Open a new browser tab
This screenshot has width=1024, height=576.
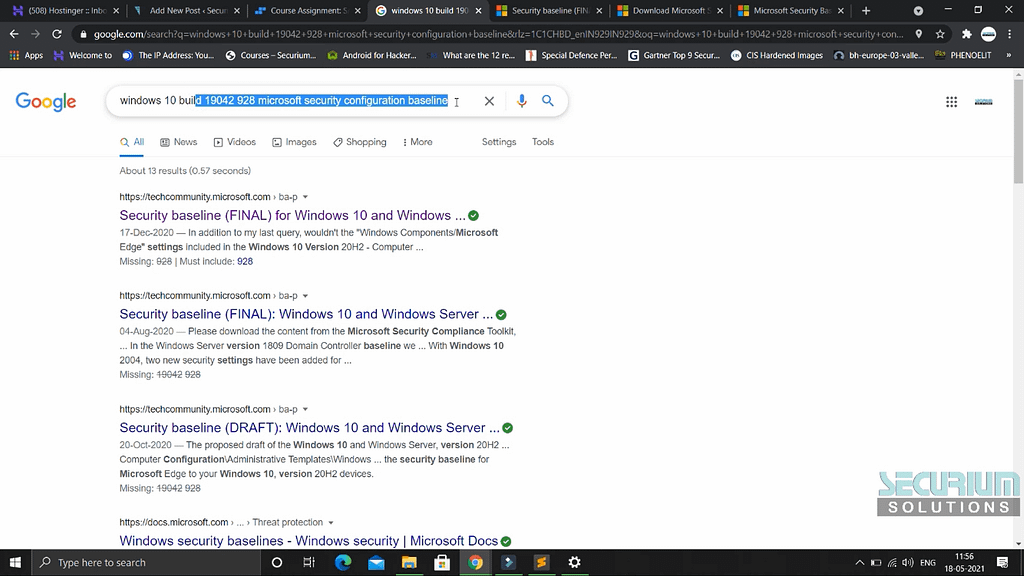tap(866, 10)
